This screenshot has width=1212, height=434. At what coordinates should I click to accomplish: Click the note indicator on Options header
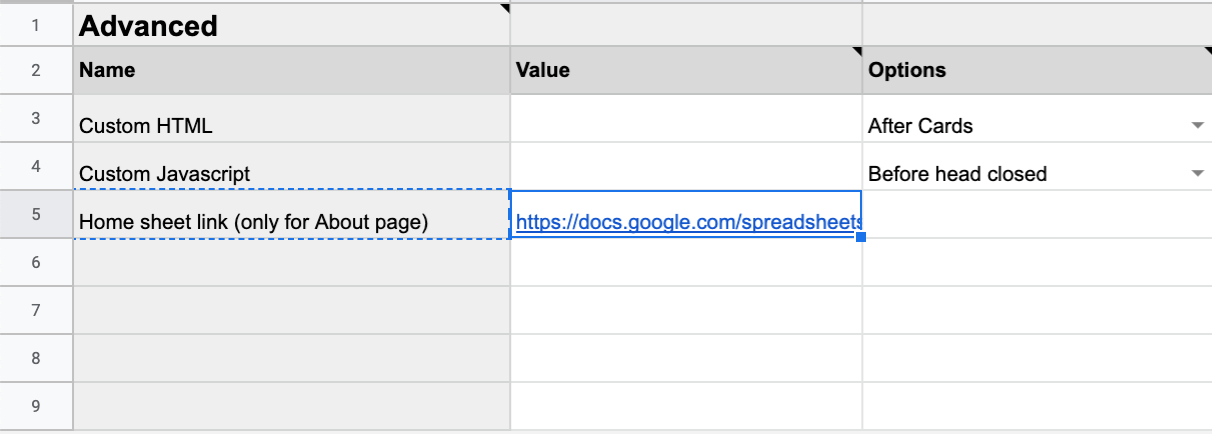click(x=1207, y=51)
